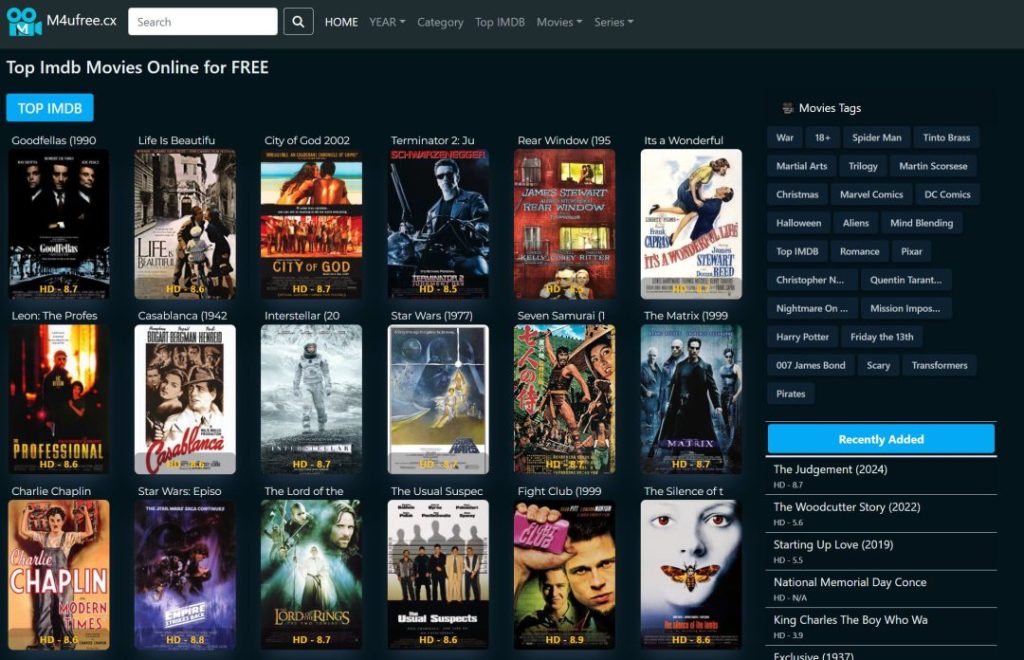Open the Leon The Professional poster
Image resolution: width=1024 pixels, height=660 pixels.
(59, 399)
